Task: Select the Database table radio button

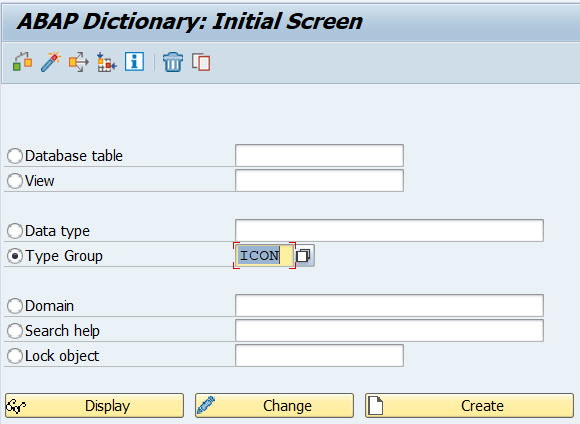Action: coord(15,156)
